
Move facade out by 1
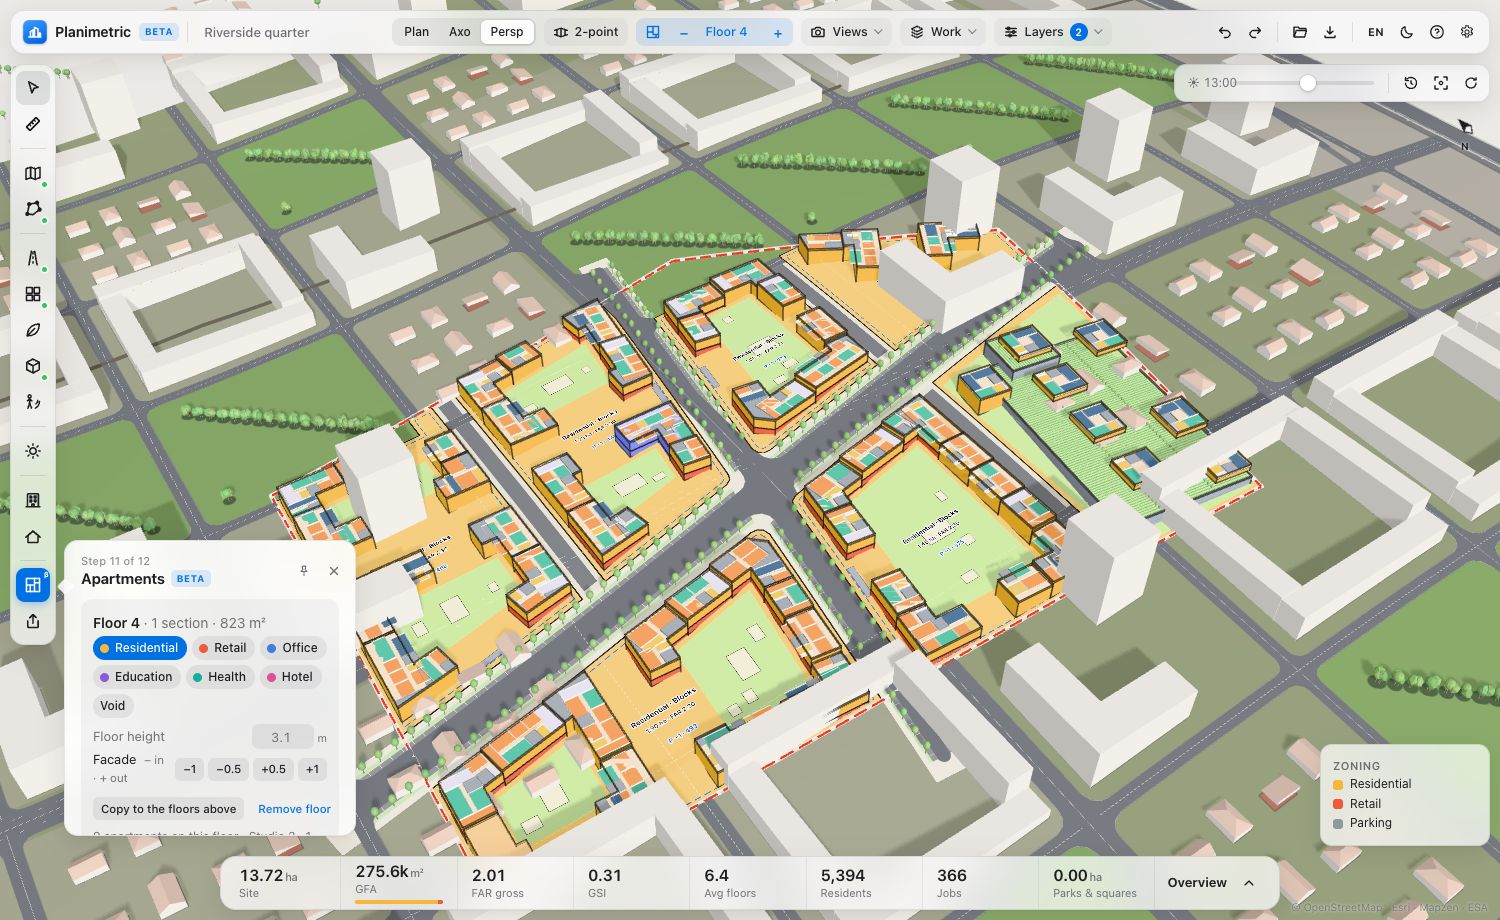click(x=313, y=769)
